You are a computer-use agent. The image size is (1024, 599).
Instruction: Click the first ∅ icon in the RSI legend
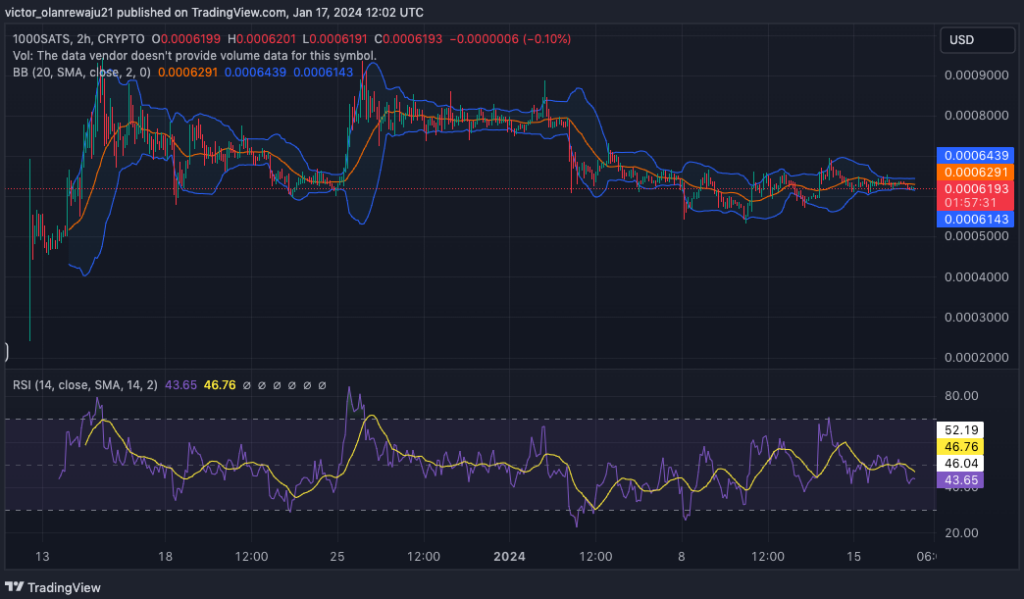(246, 385)
